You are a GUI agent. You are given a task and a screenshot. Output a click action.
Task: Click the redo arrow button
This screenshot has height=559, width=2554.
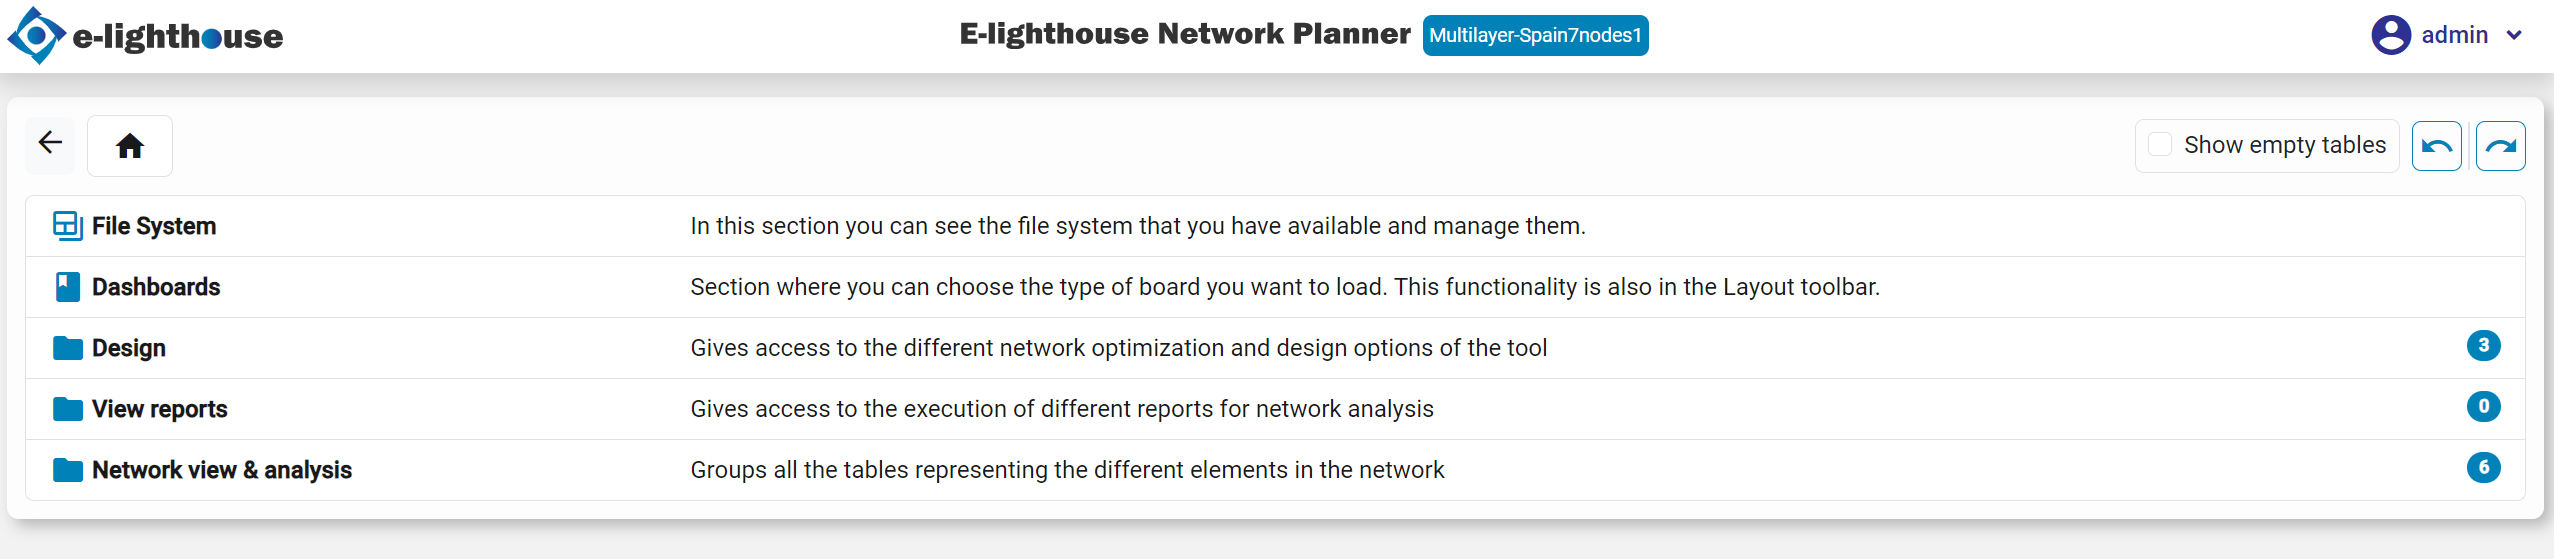2500,147
